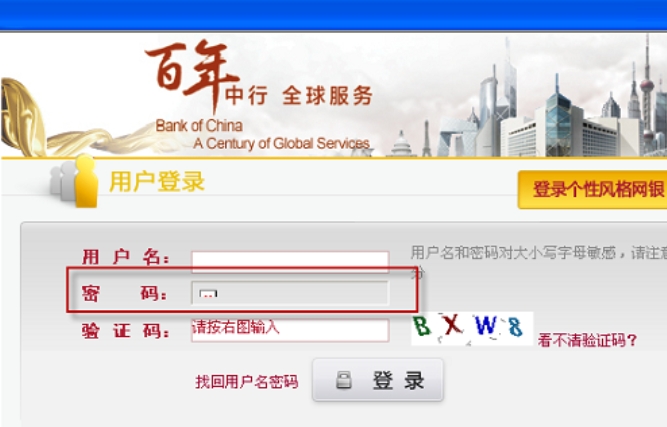Click the red letter X in captcha
The width and height of the screenshot is (667, 427).
tap(452, 325)
